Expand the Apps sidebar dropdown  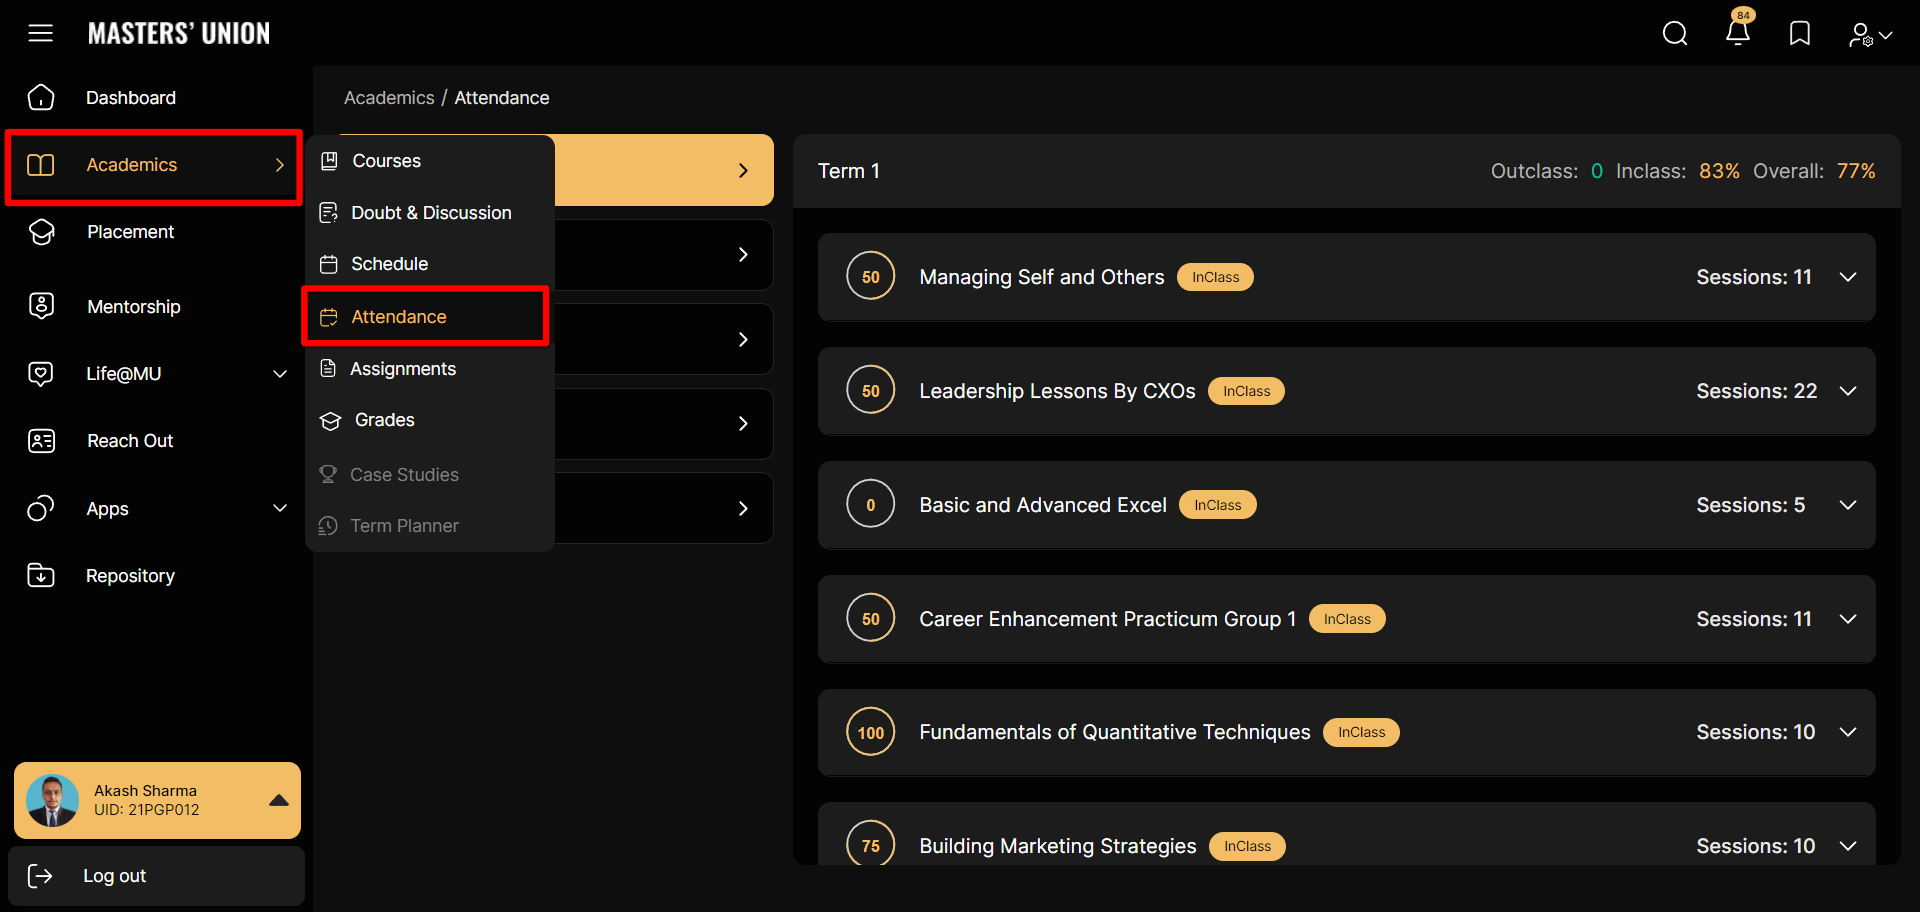pos(280,508)
